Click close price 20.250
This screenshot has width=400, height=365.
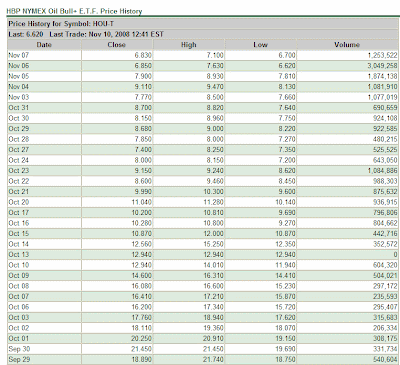click(141, 339)
